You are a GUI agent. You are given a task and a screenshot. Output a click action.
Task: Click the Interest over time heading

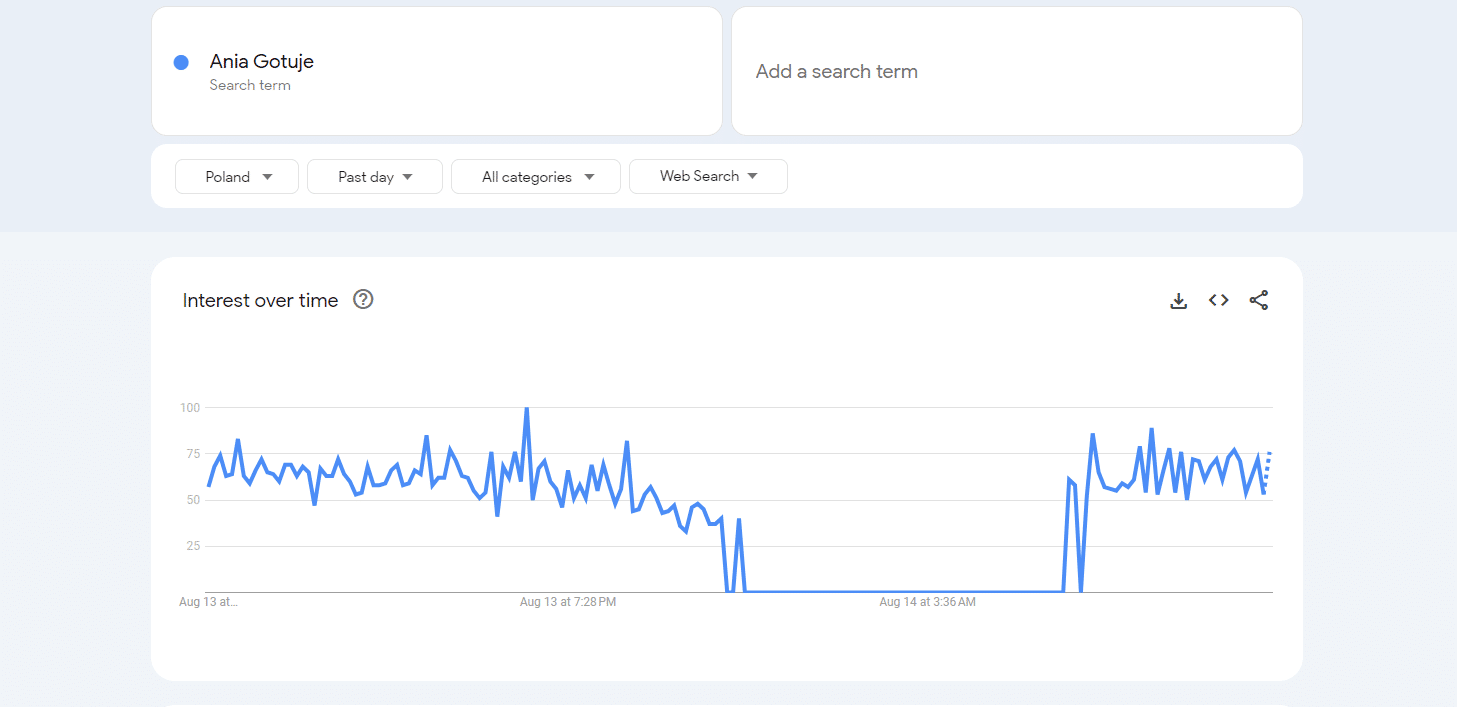click(x=260, y=300)
